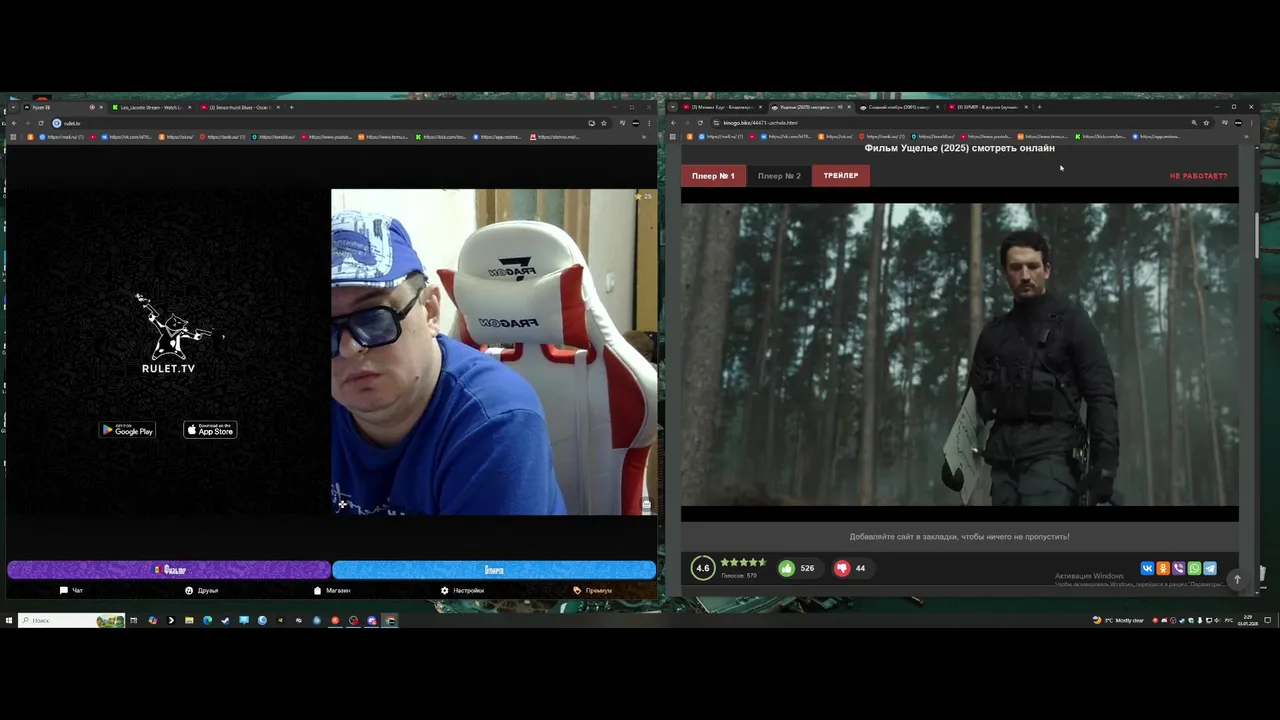Image resolution: width=1280 pixels, height=720 pixels.
Task: Share the film via Odnoklassniki icon
Action: point(1163,568)
